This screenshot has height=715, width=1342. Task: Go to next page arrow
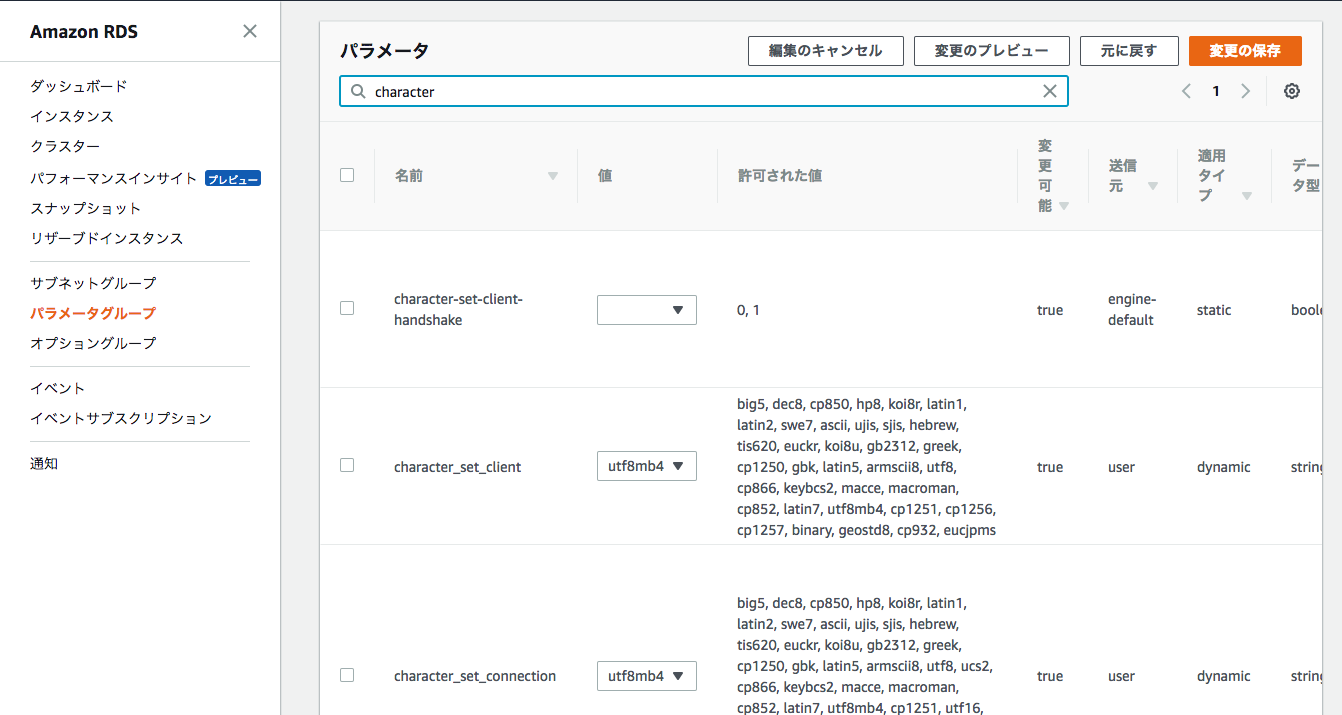[x=1245, y=91]
